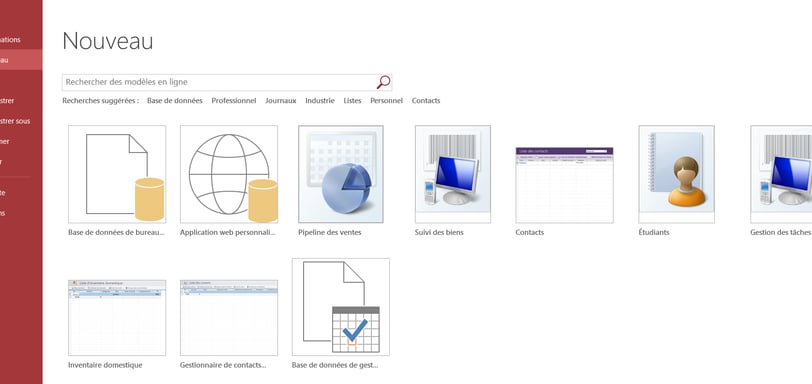Open the Contacts template thumbnail

(x=564, y=185)
